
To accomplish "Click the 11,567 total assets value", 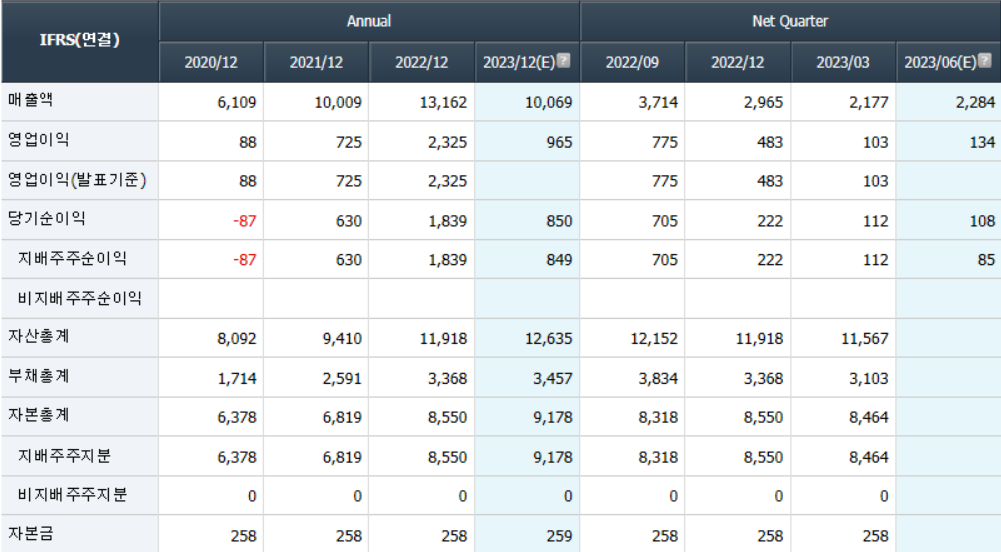I will pos(864,338).
